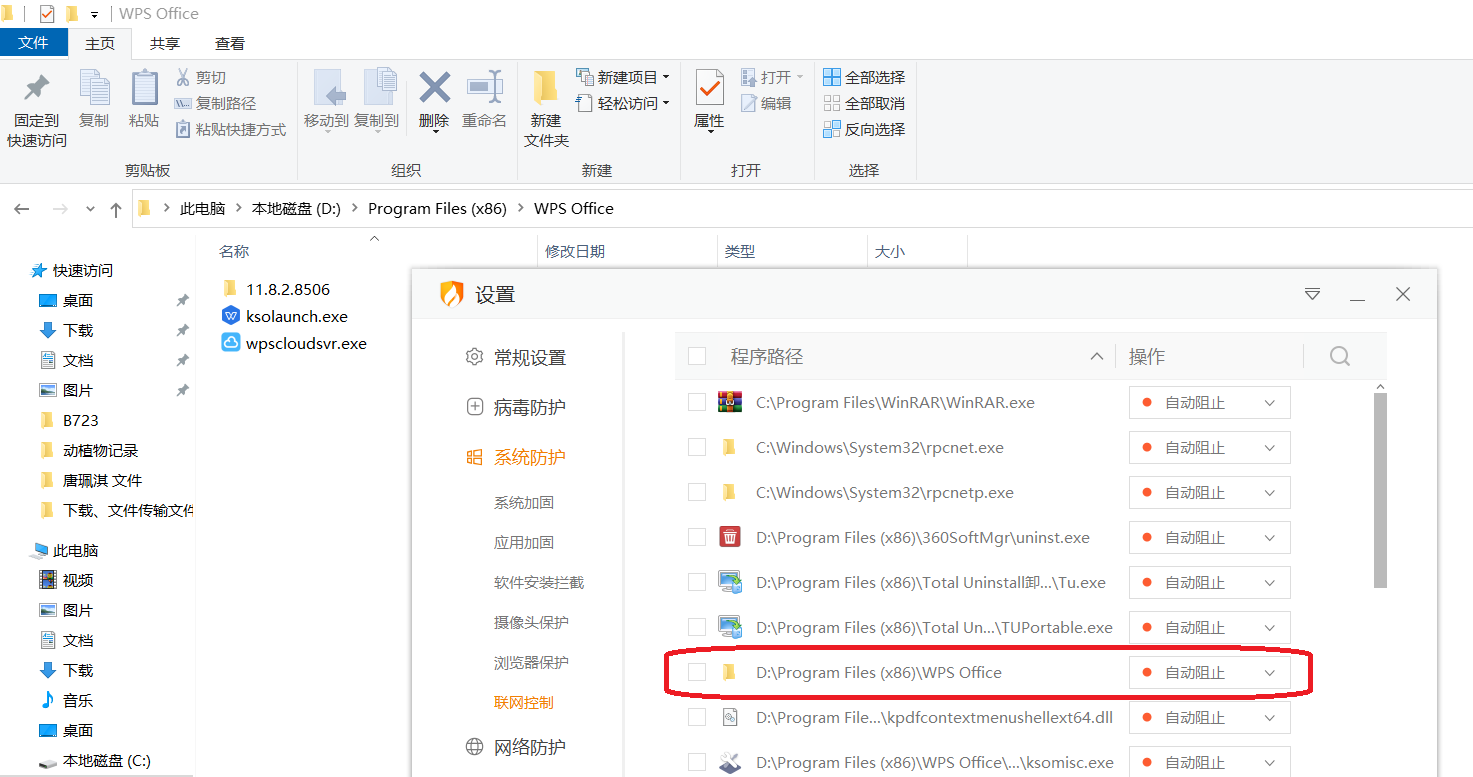Select ksolaunch.exe file
This screenshot has width=1473, height=777.
[x=297, y=316]
